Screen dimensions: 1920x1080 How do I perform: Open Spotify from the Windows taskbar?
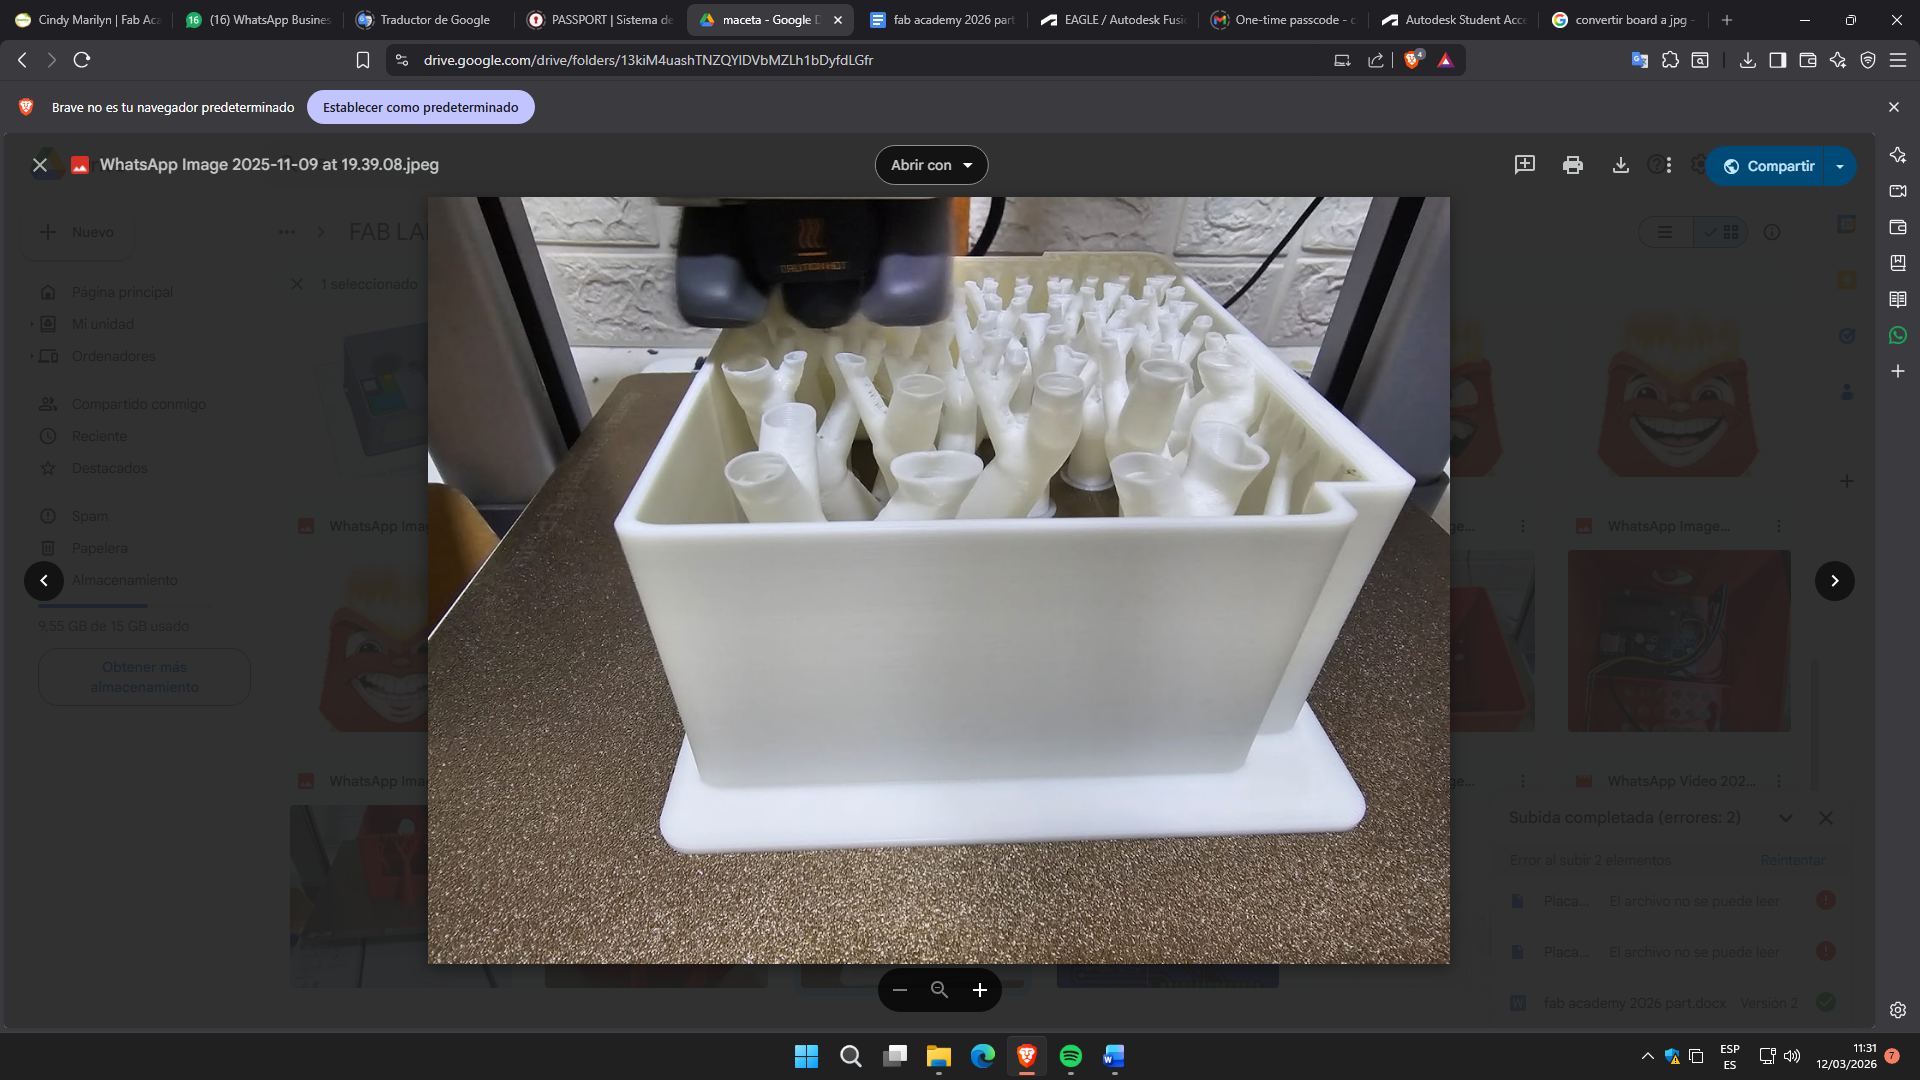click(1070, 1056)
